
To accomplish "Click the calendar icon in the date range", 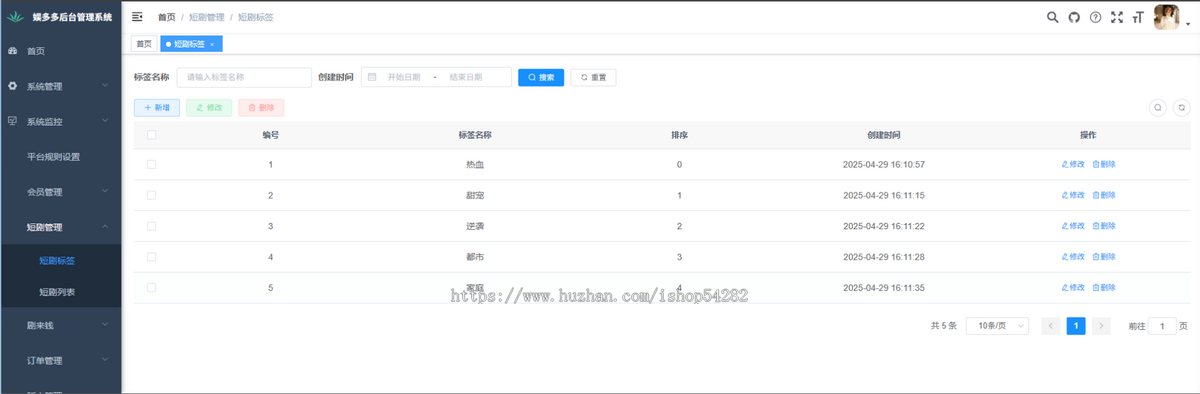I will pos(372,77).
